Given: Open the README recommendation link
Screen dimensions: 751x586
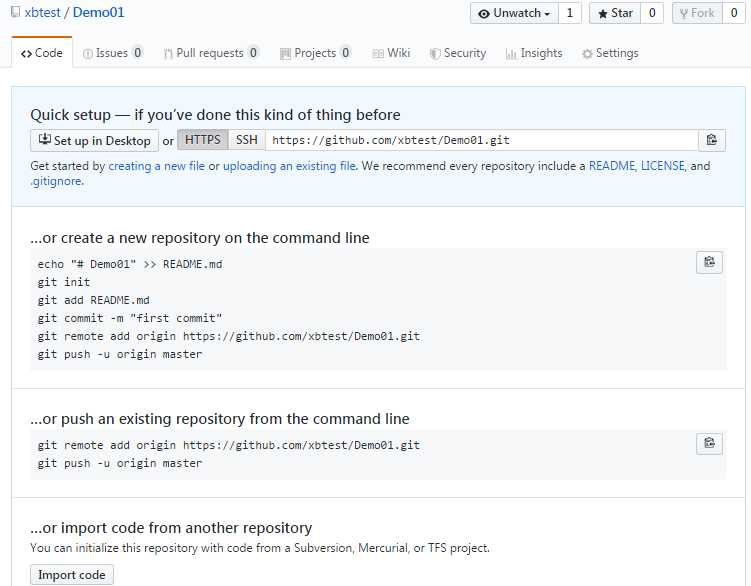Looking at the screenshot, I should 612,166.
